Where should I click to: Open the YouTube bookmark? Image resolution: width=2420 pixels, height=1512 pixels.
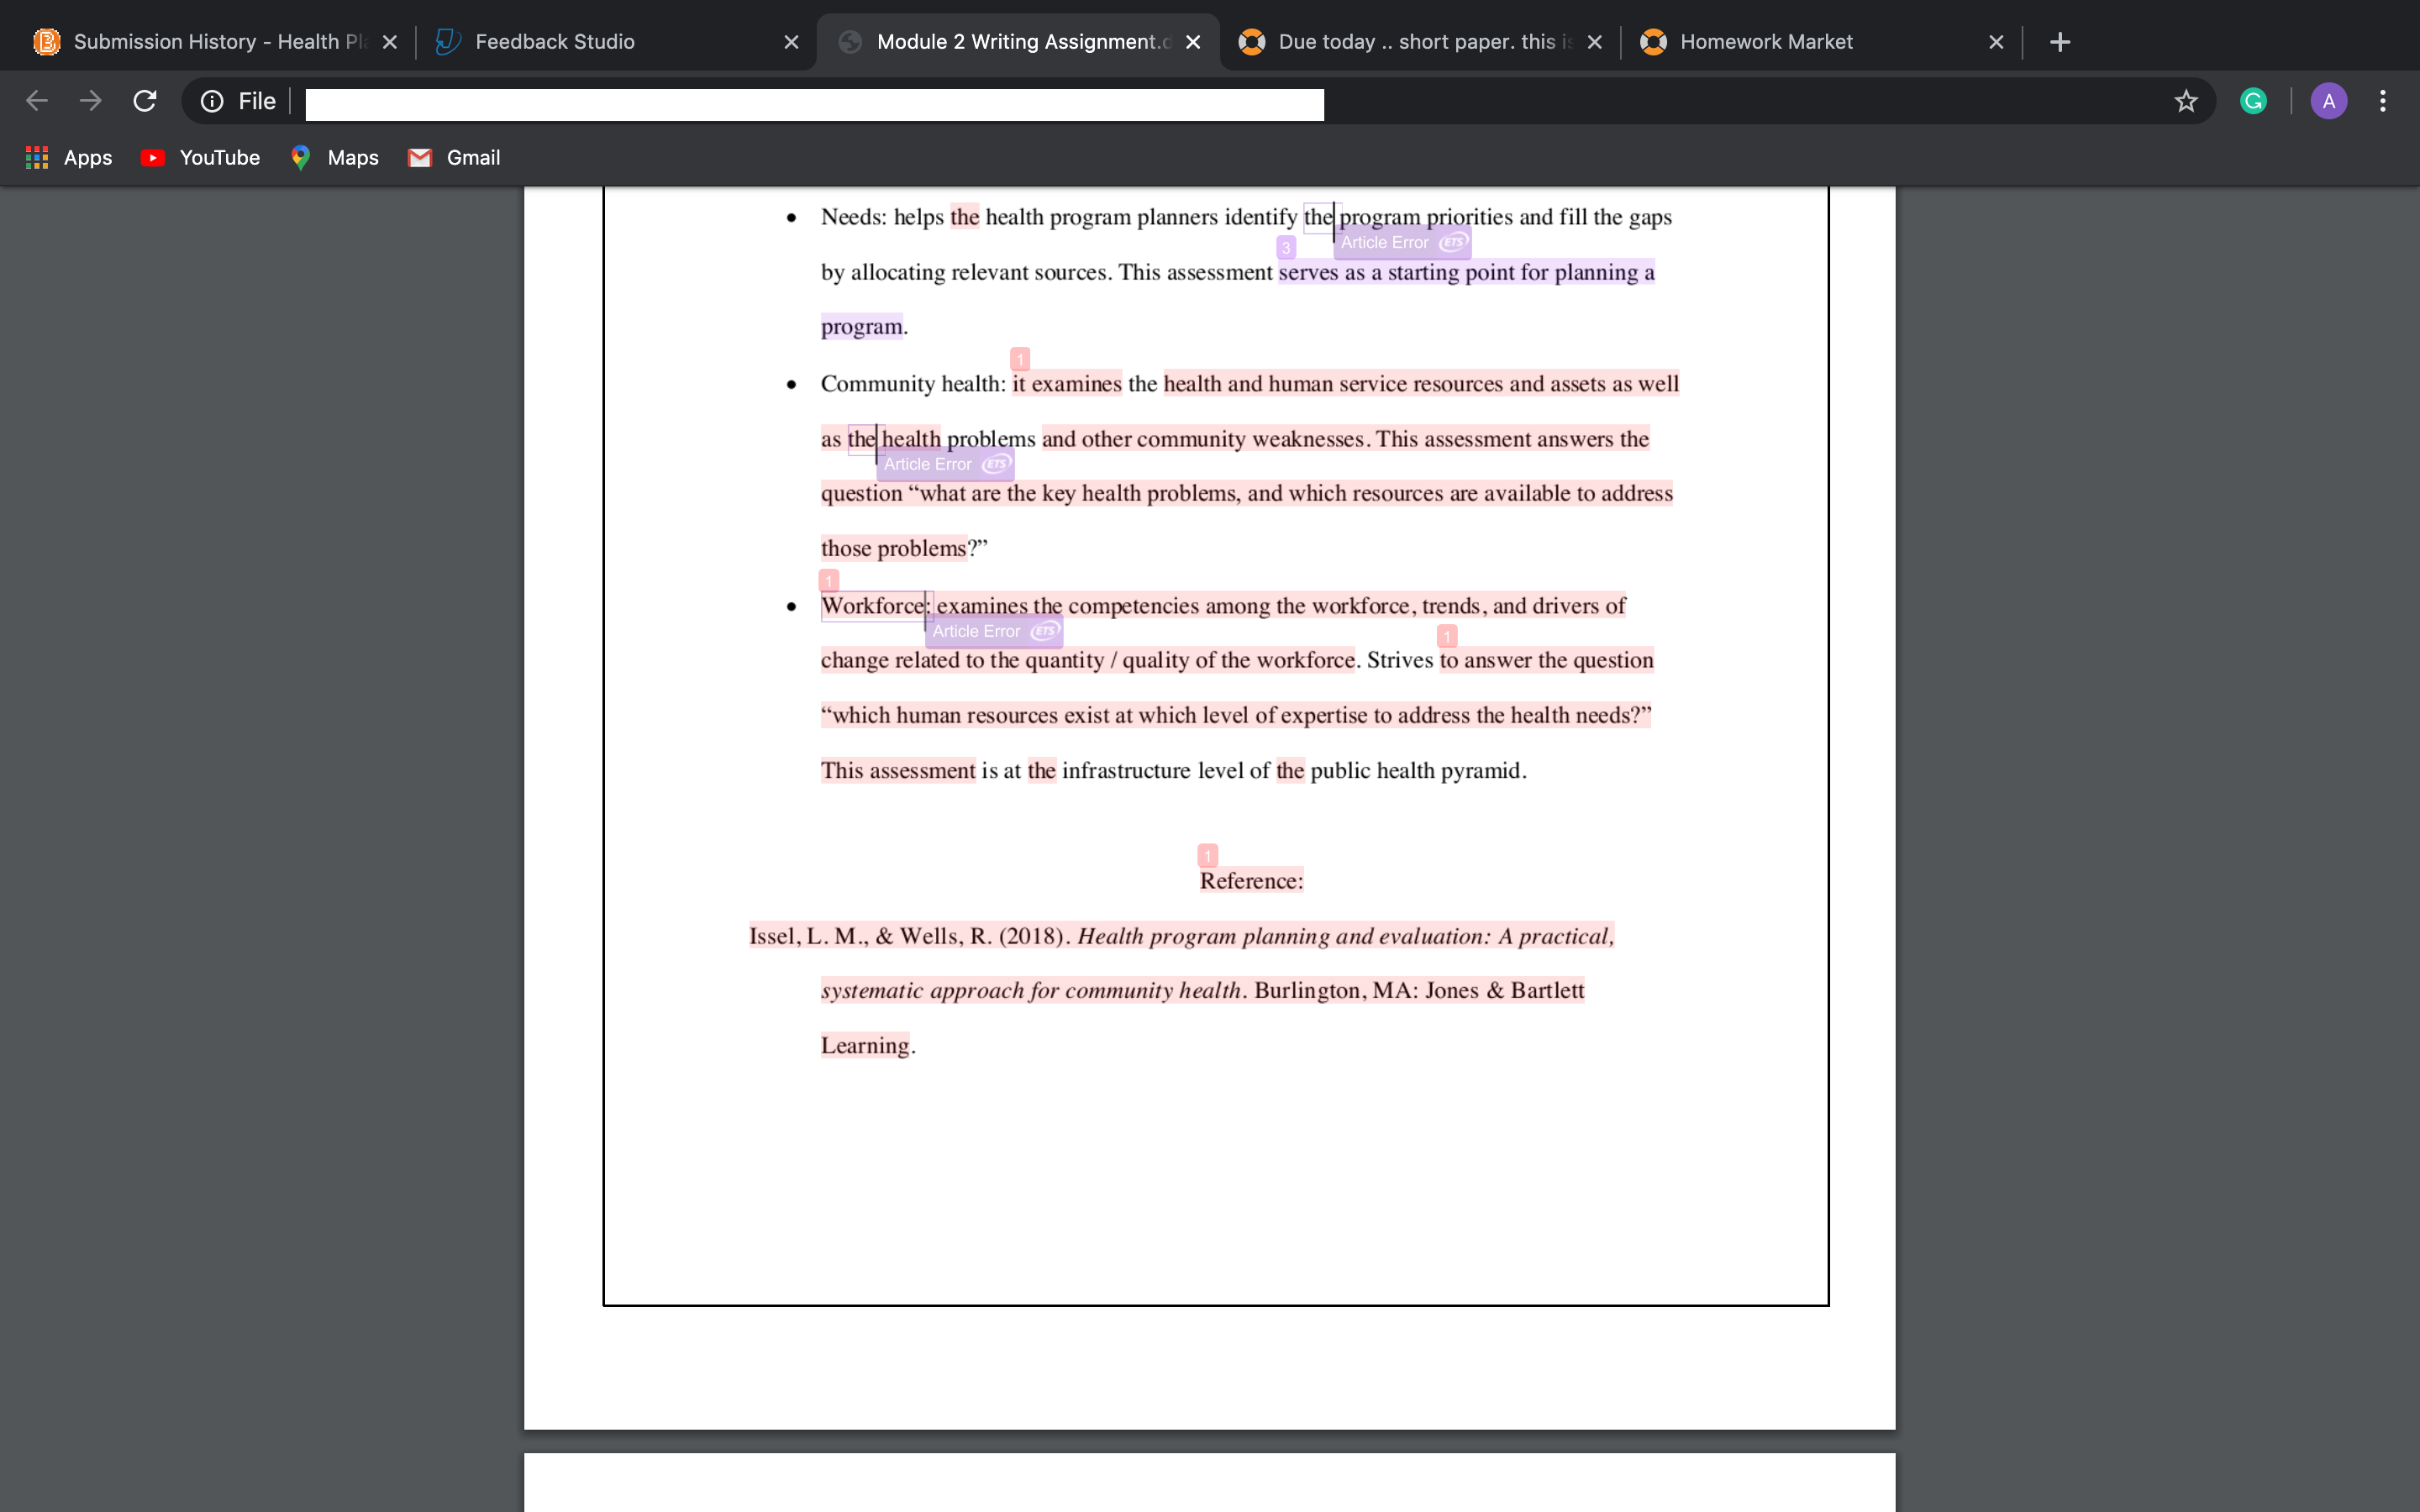pos(200,158)
